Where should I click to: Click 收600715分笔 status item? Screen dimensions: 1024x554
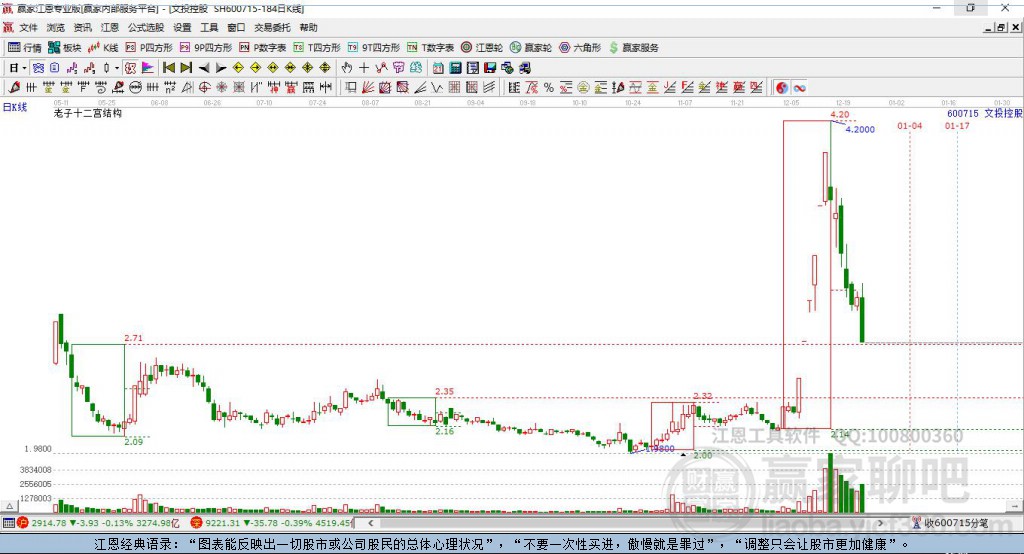(x=950, y=523)
